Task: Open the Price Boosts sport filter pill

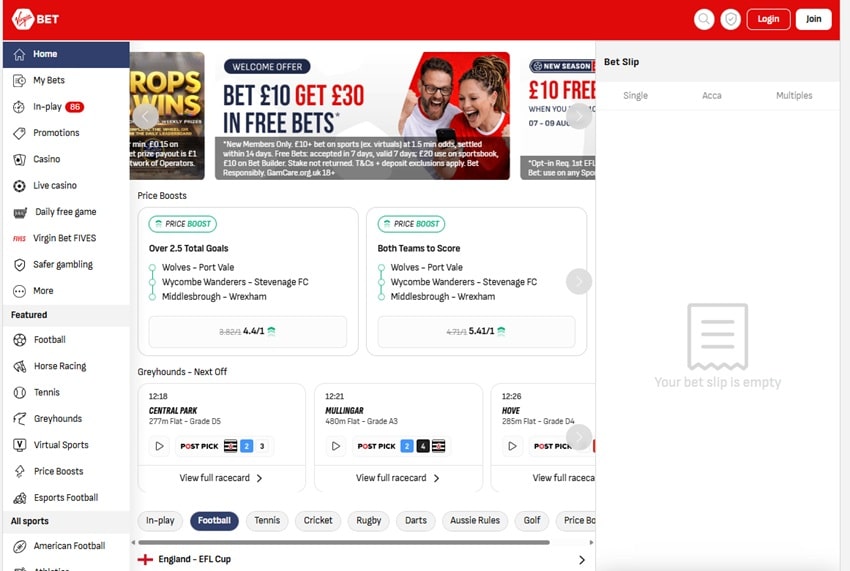Action: (576, 521)
